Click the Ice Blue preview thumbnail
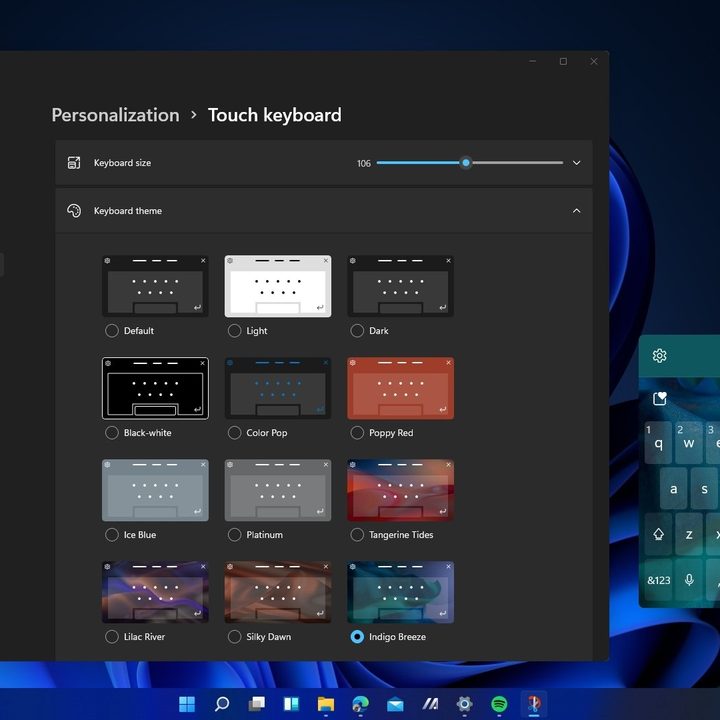 click(155, 490)
